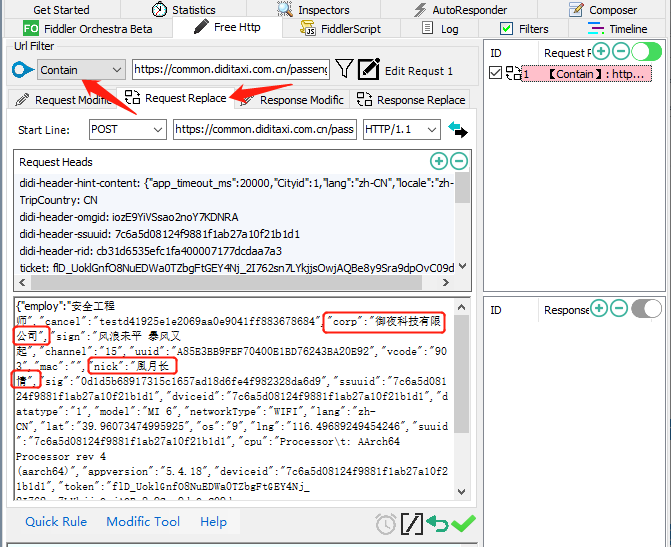Click the funnel filter icon
Screen dimensions: 671x547
344,68
